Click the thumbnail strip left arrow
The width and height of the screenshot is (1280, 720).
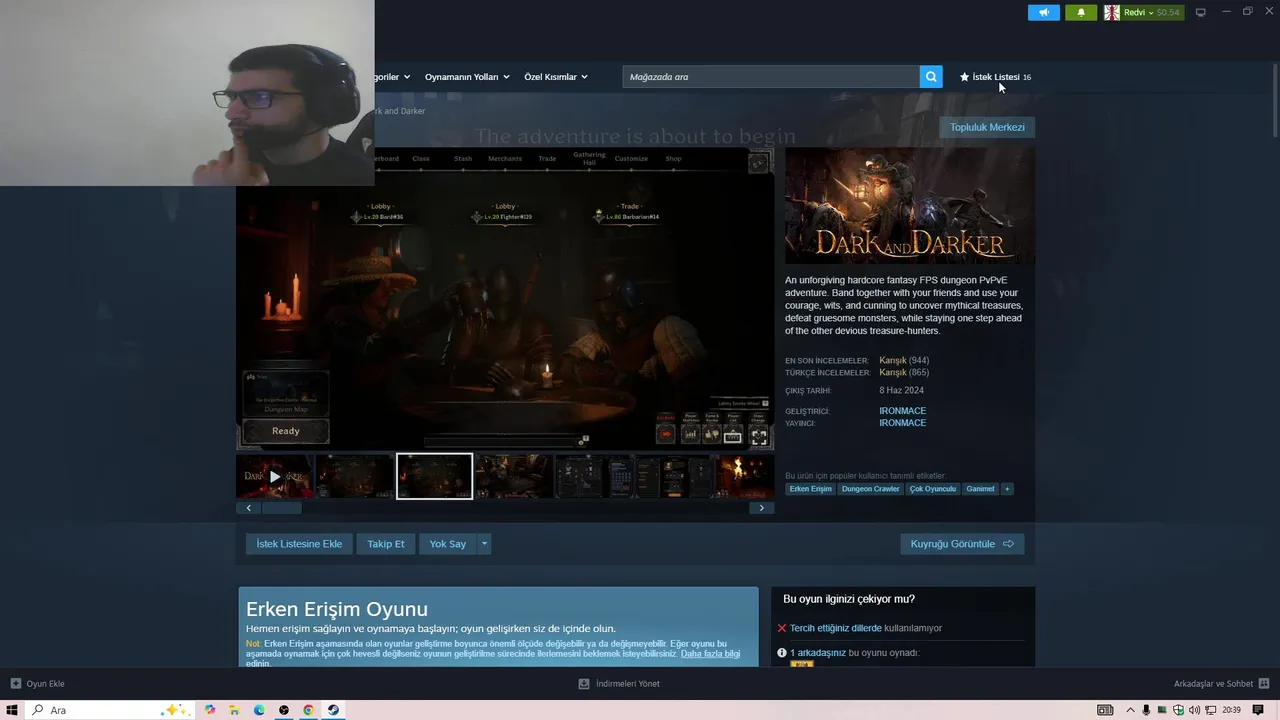click(x=248, y=508)
